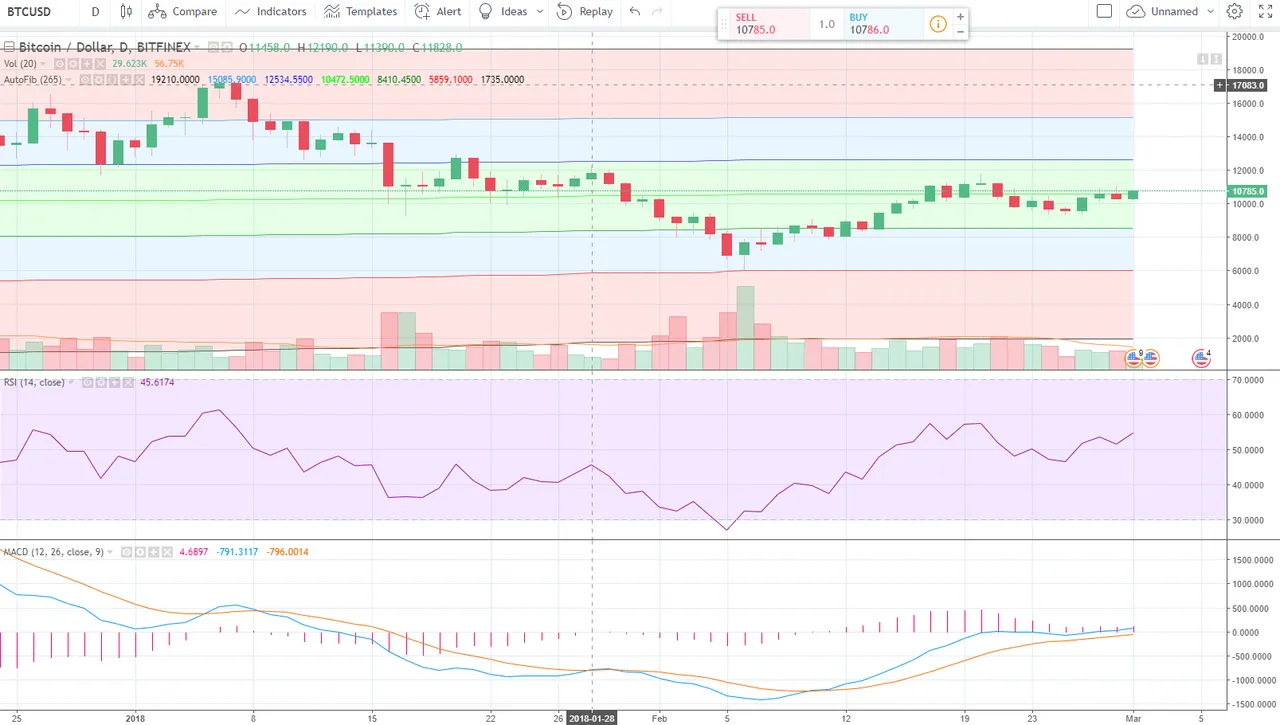
Task: Open the MACD (12, 26, close, 9) dropdown
Action: click(x=109, y=552)
